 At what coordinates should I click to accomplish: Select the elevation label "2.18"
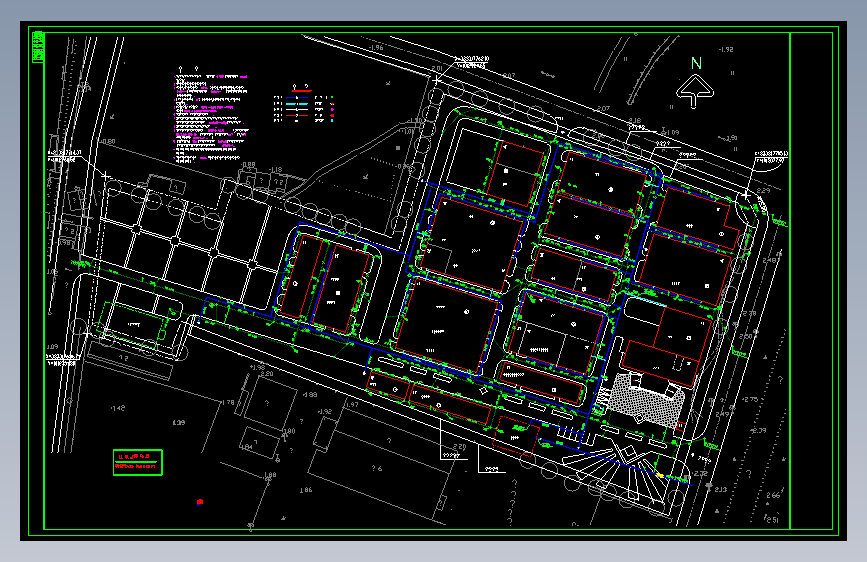(x=635, y=121)
